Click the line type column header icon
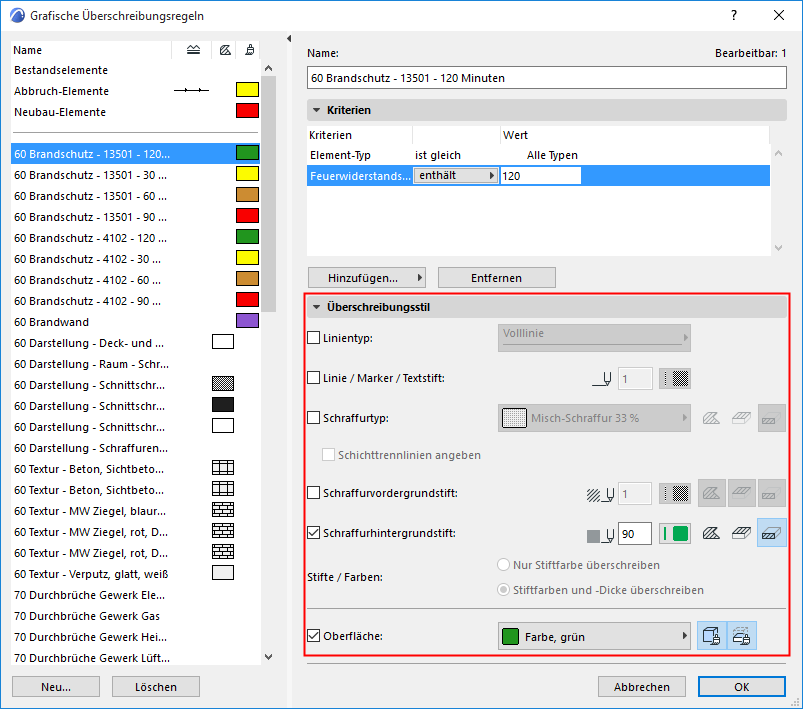The image size is (803, 709). (193, 50)
